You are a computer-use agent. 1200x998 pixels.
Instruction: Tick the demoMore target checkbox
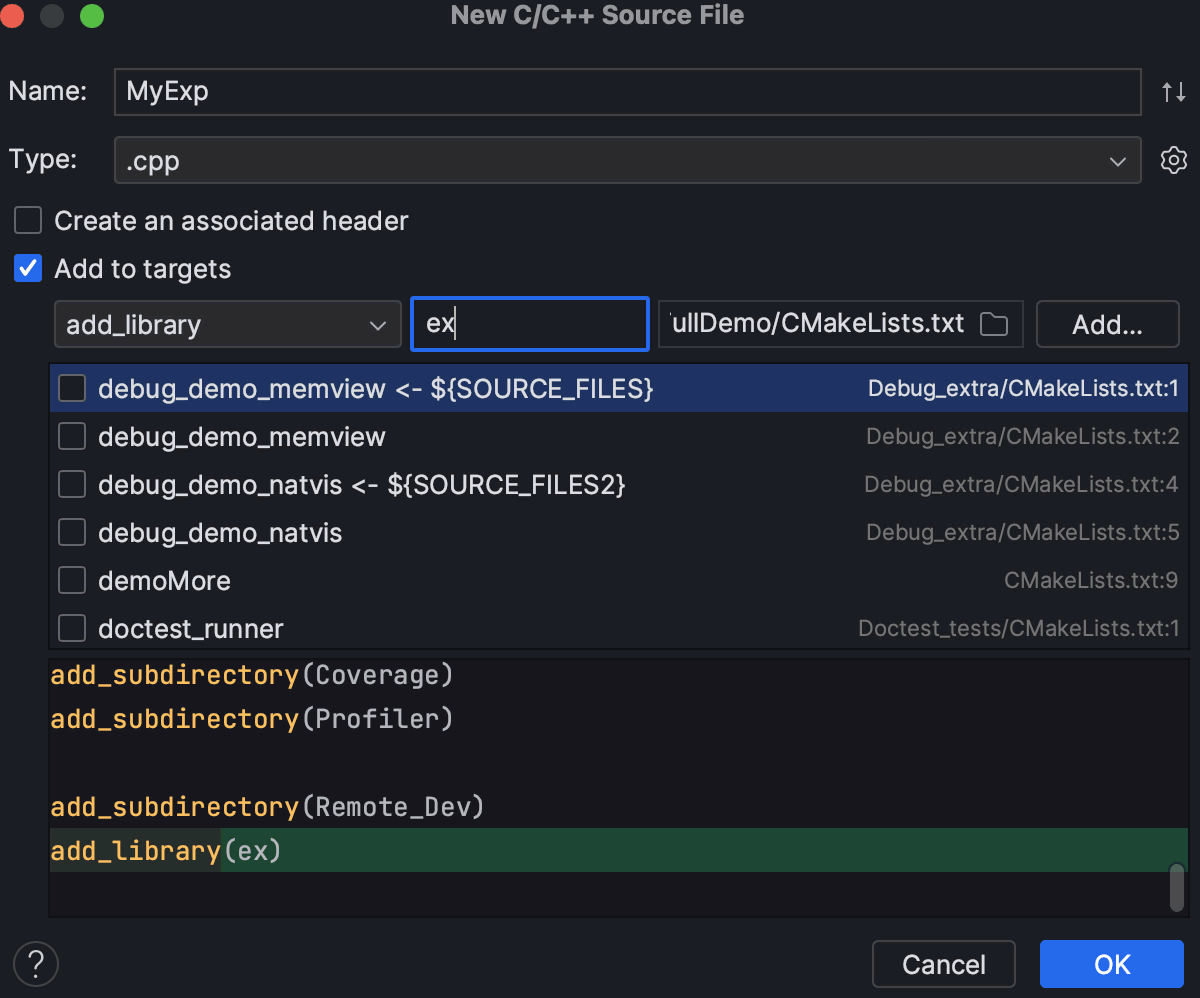pos(72,580)
